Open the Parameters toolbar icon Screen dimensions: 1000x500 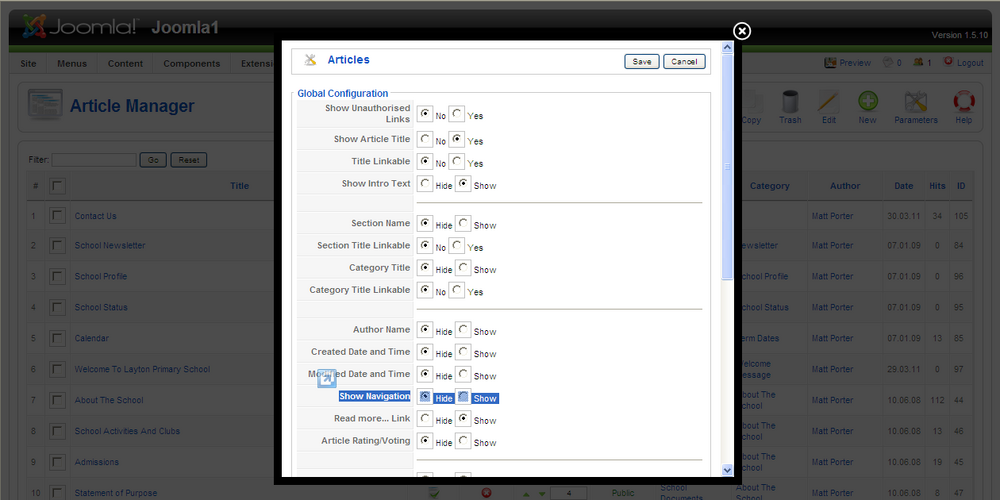[x=916, y=102]
